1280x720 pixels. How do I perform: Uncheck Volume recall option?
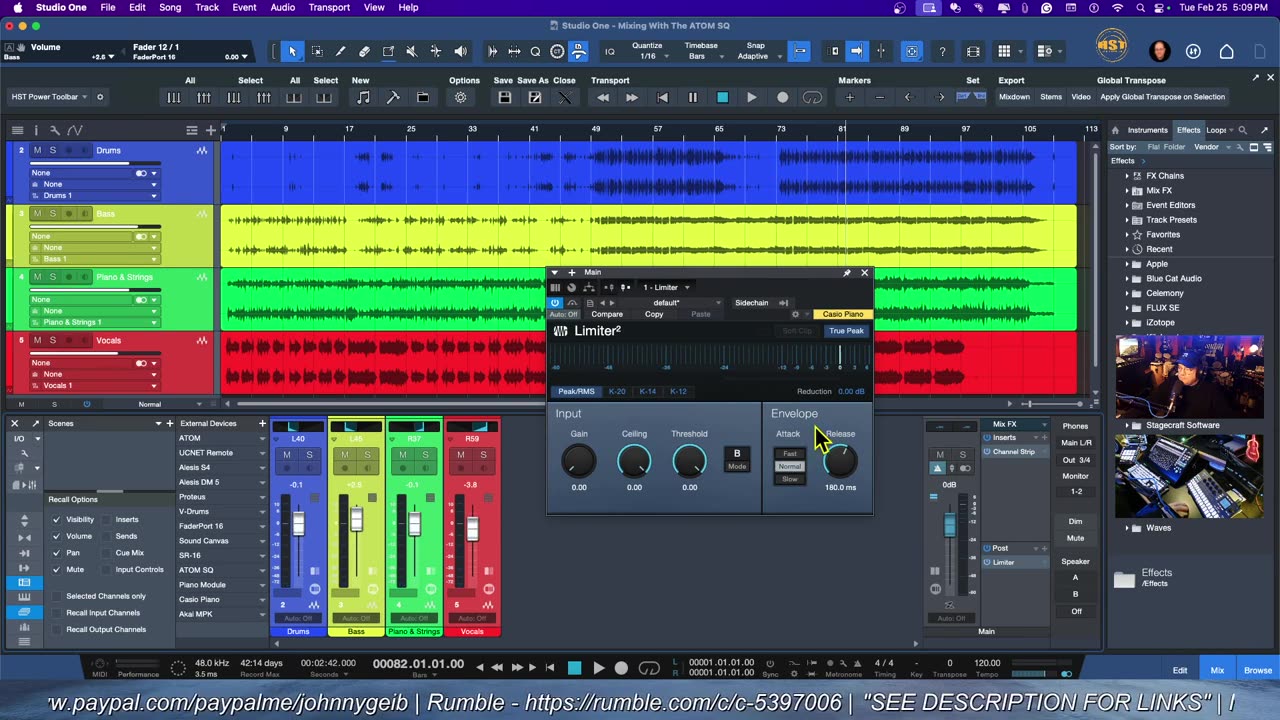click(x=56, y=536)
